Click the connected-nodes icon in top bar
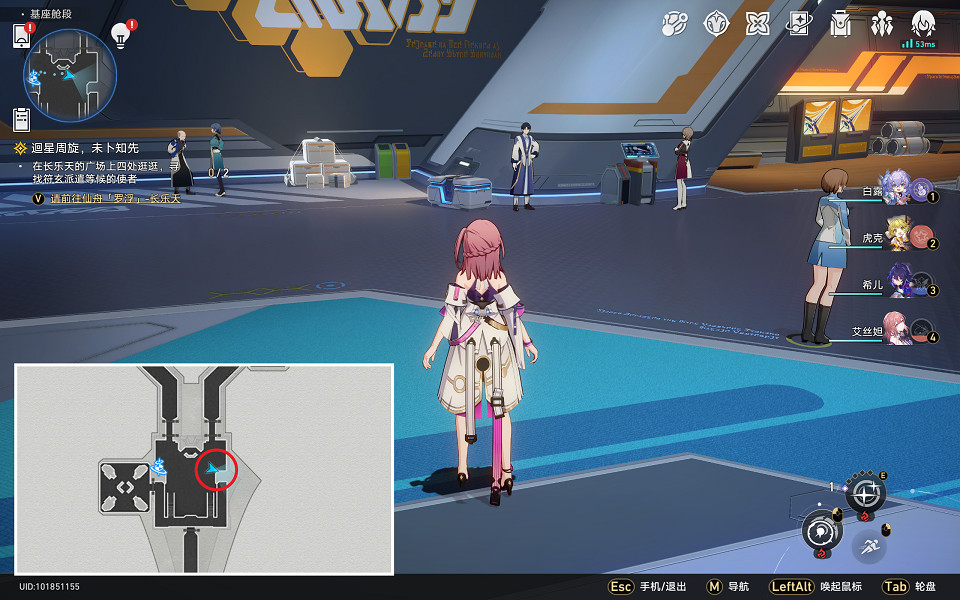 [675, 23]
